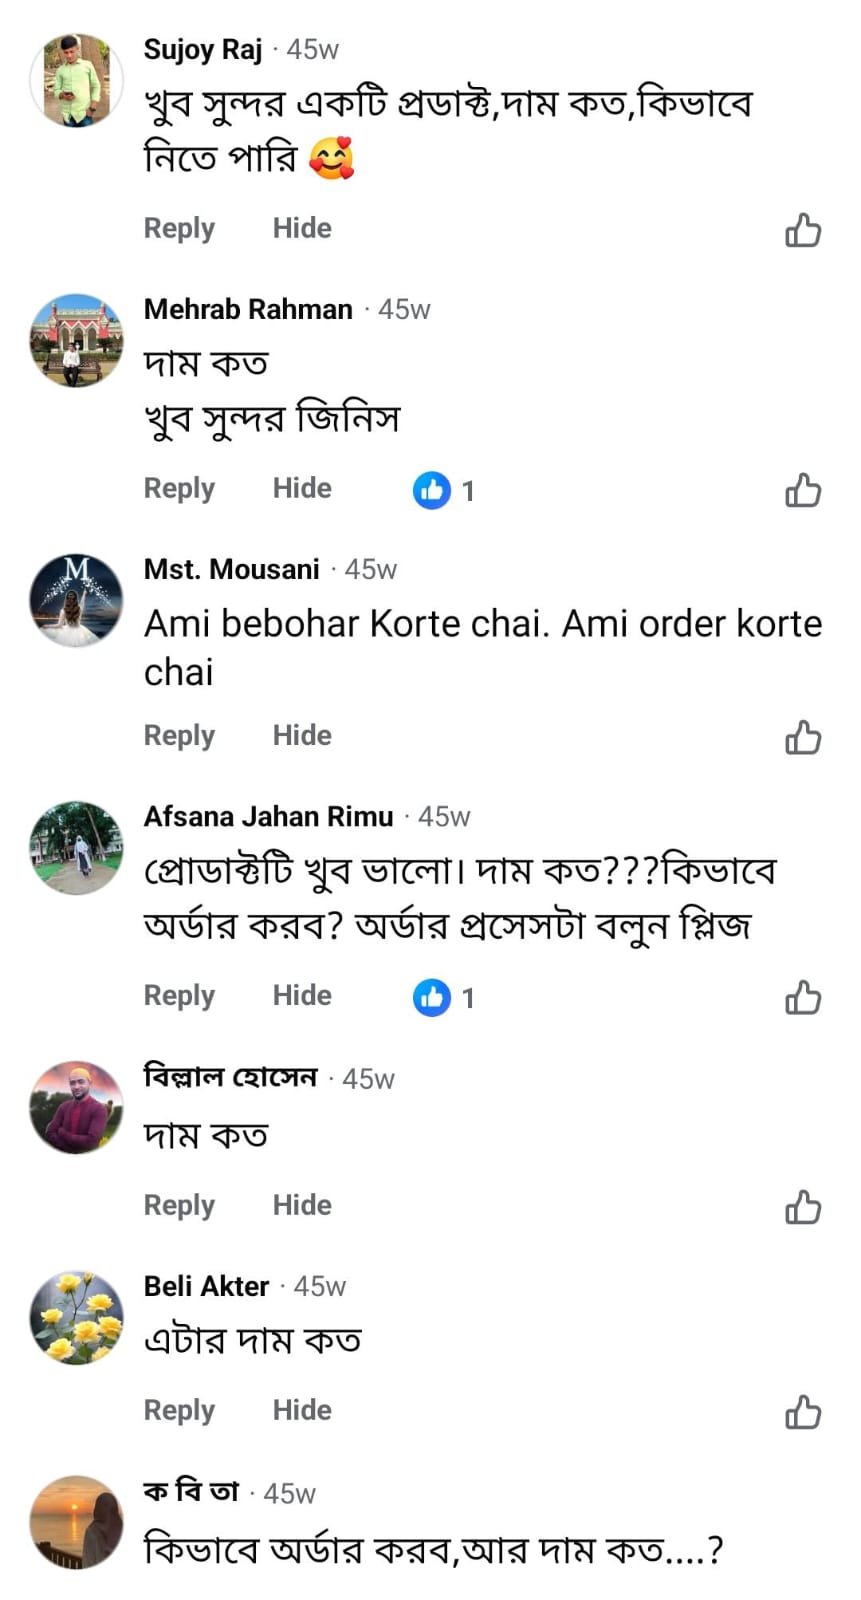Image resolution: width=861 pixels, height=1600 pixels.
Task: Like Beli Akter's comment
Action: click(802, 1412)
